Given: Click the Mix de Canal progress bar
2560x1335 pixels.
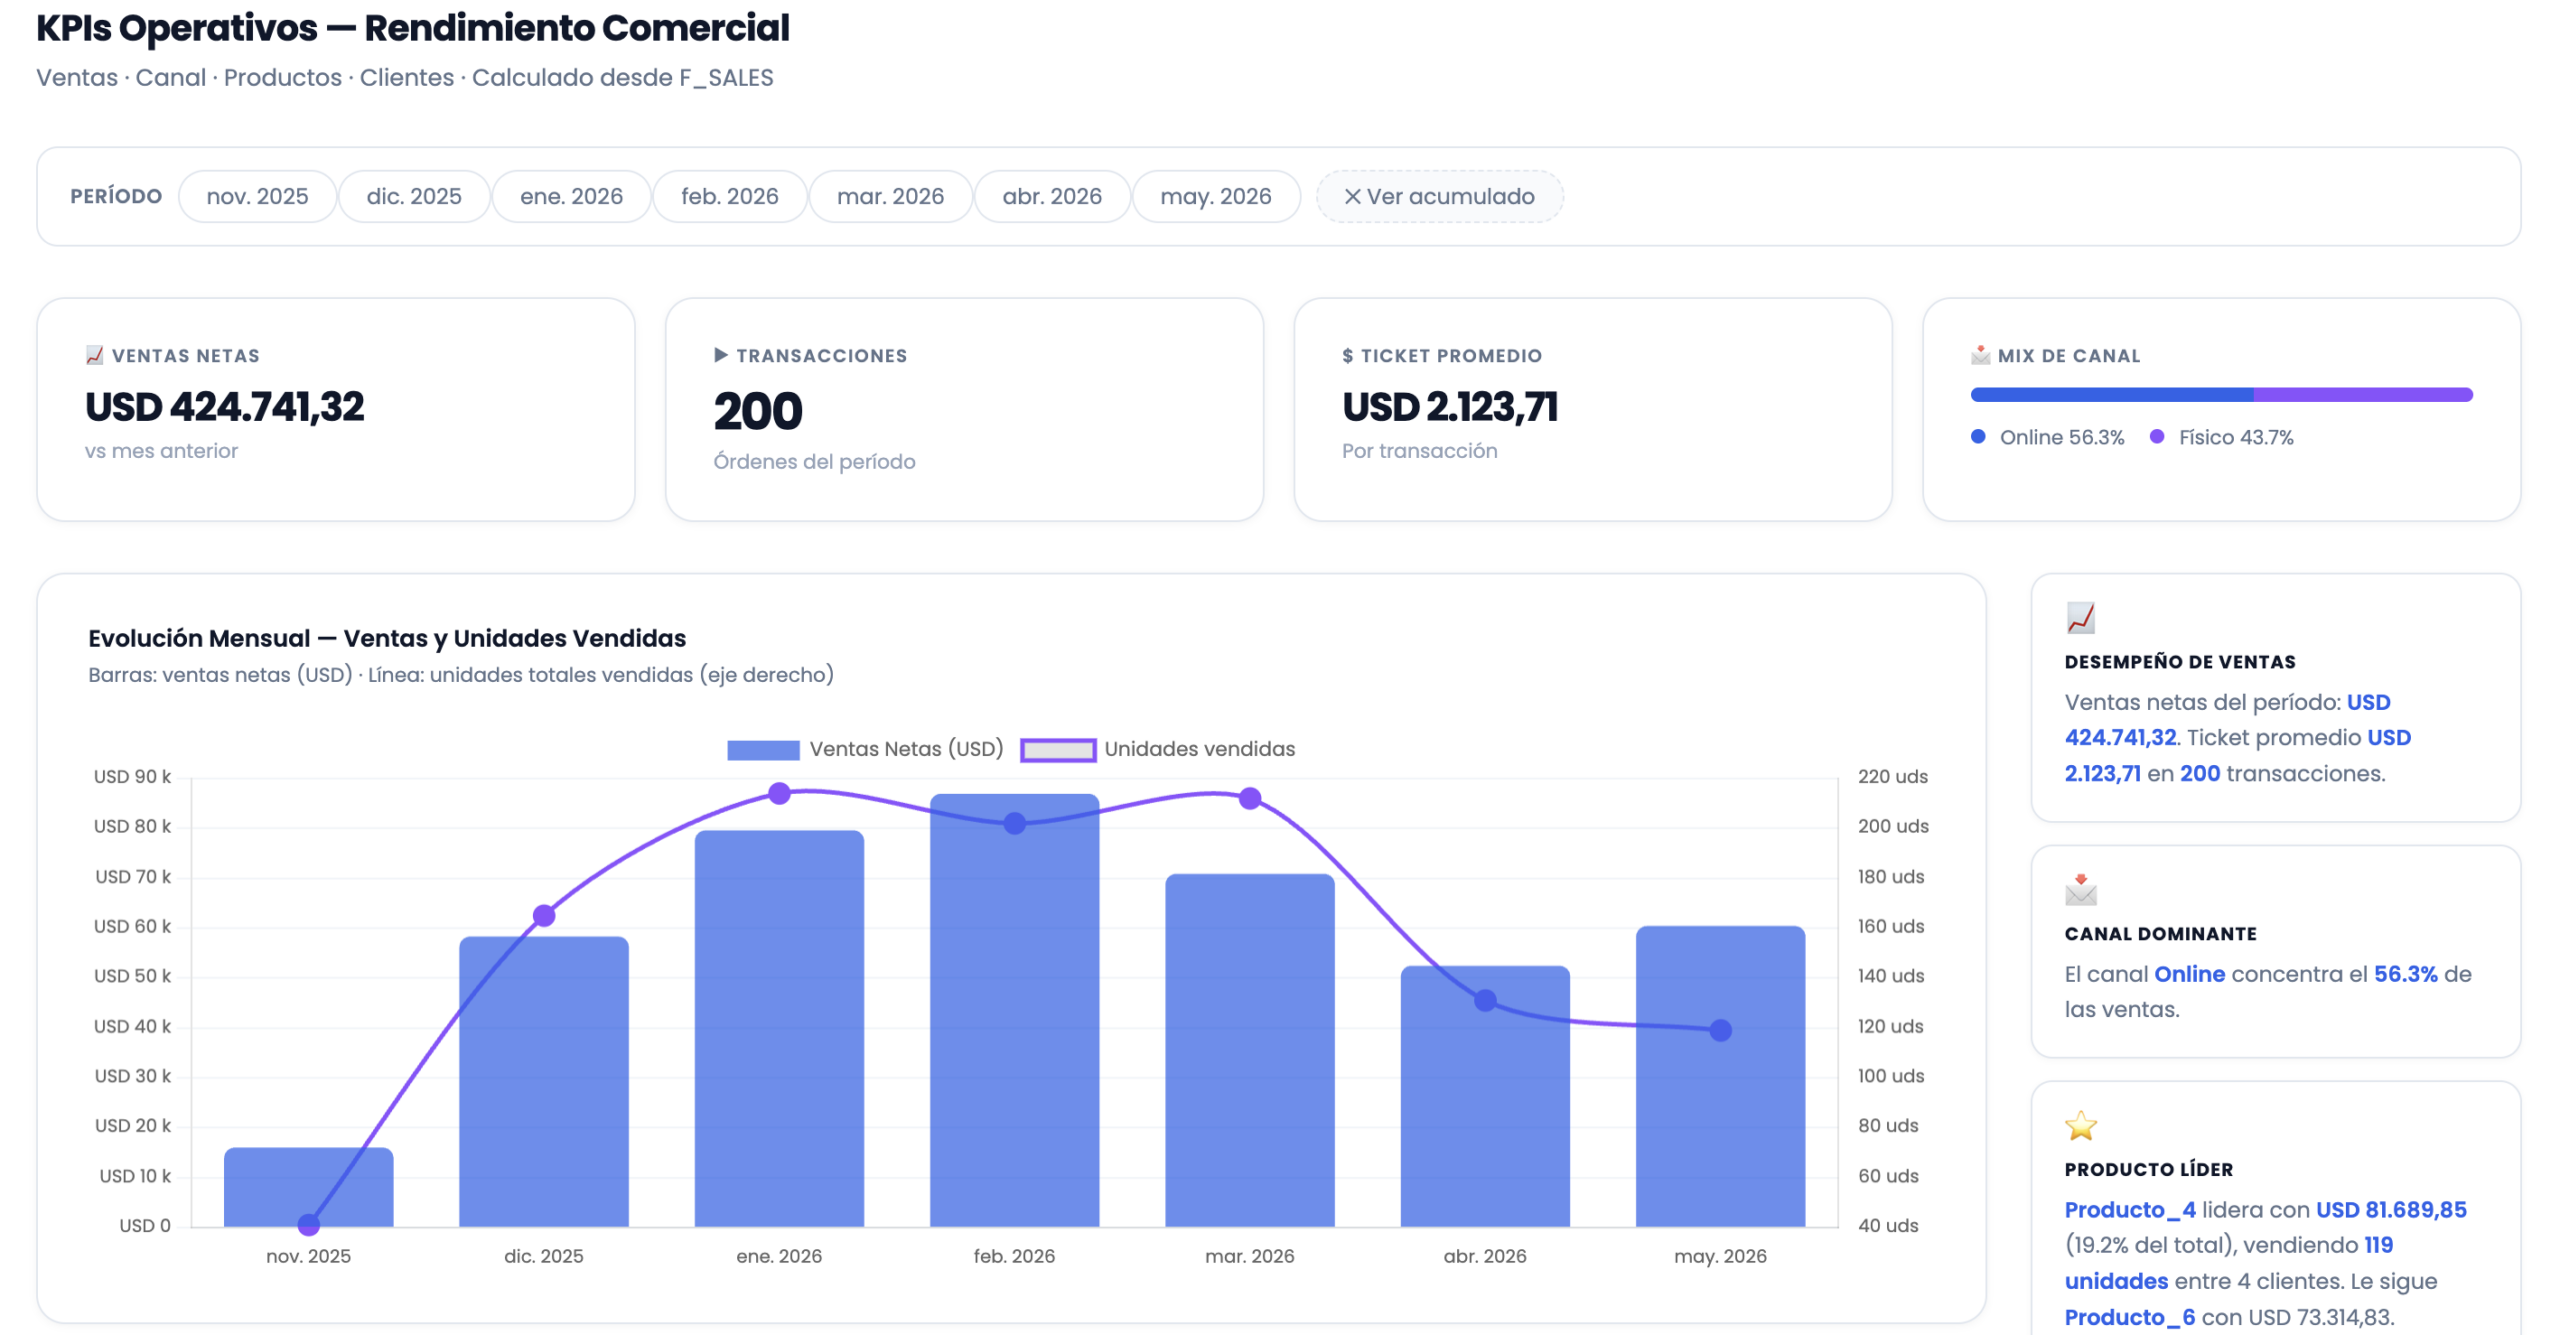Looking at the screenshot, I should (x=2221, y=395).
